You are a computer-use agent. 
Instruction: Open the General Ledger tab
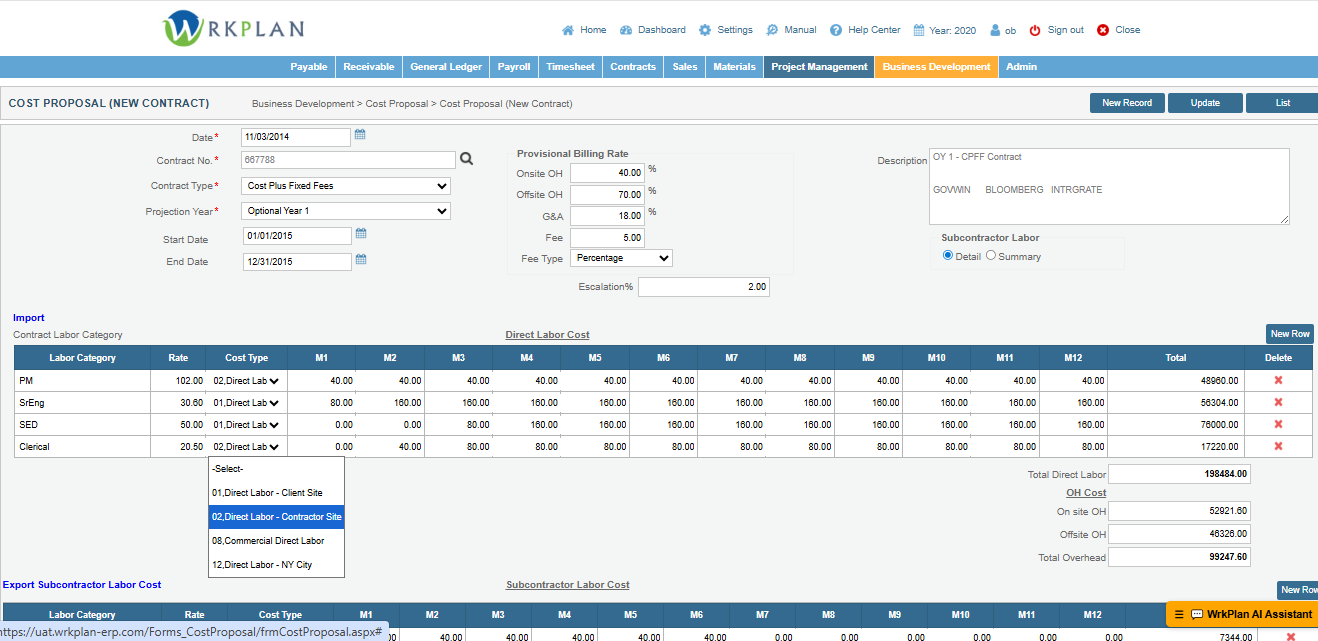[x=446, y=67]
